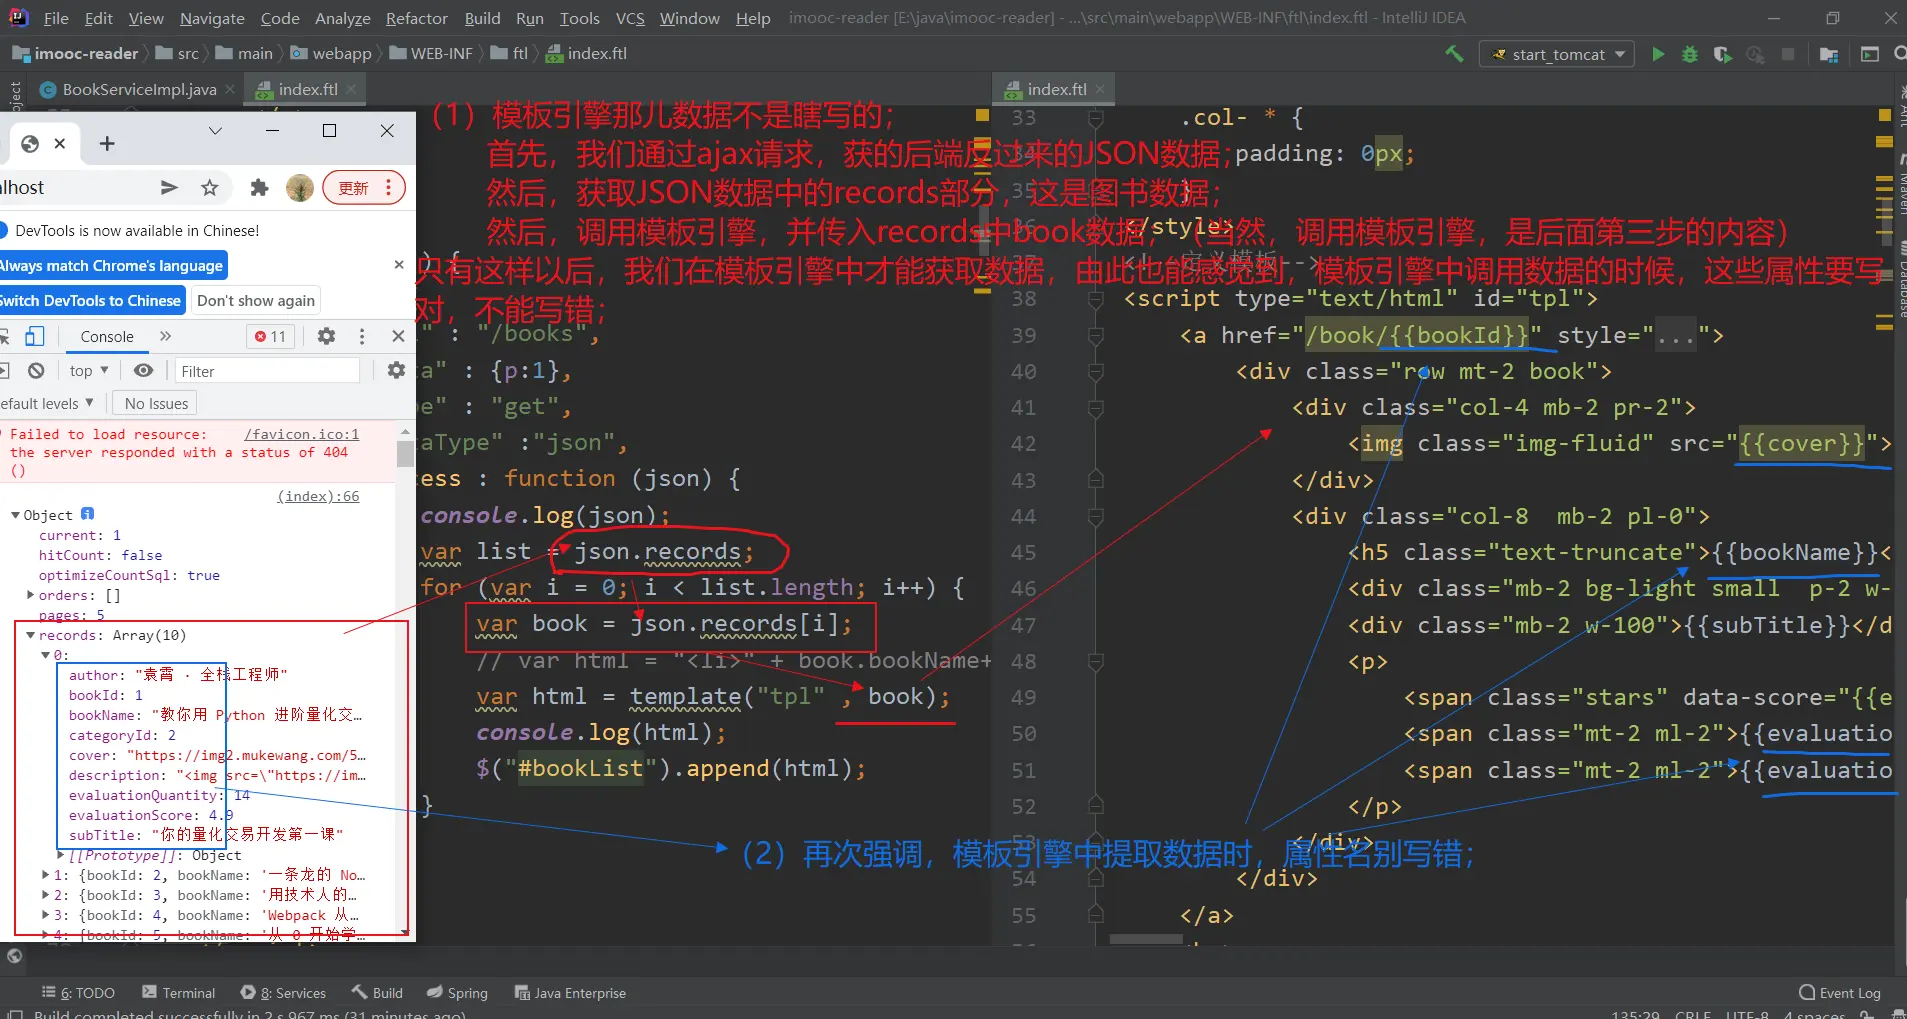Image resolution: width=1907 pixels, height=1019 pixels.
Task: Toggle device toolbar in DevTools
Action: click(x=35, y=336)
